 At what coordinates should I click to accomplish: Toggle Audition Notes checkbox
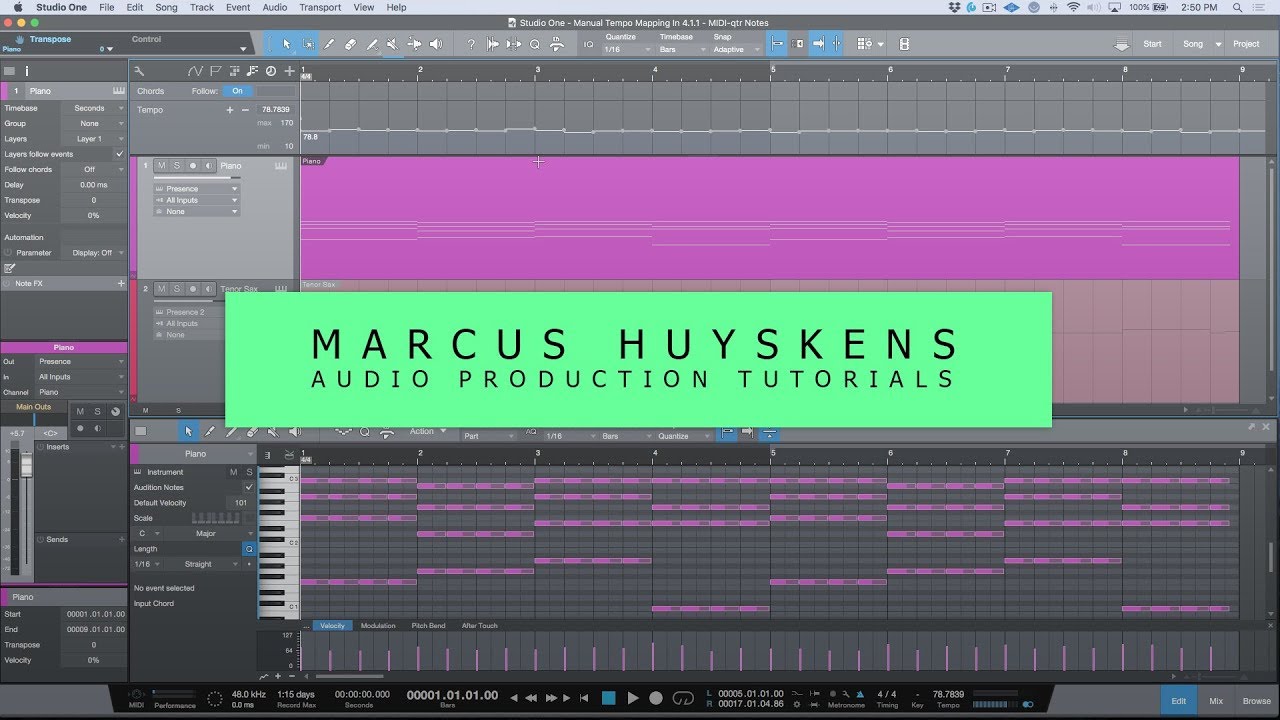(x=249, y=487)
